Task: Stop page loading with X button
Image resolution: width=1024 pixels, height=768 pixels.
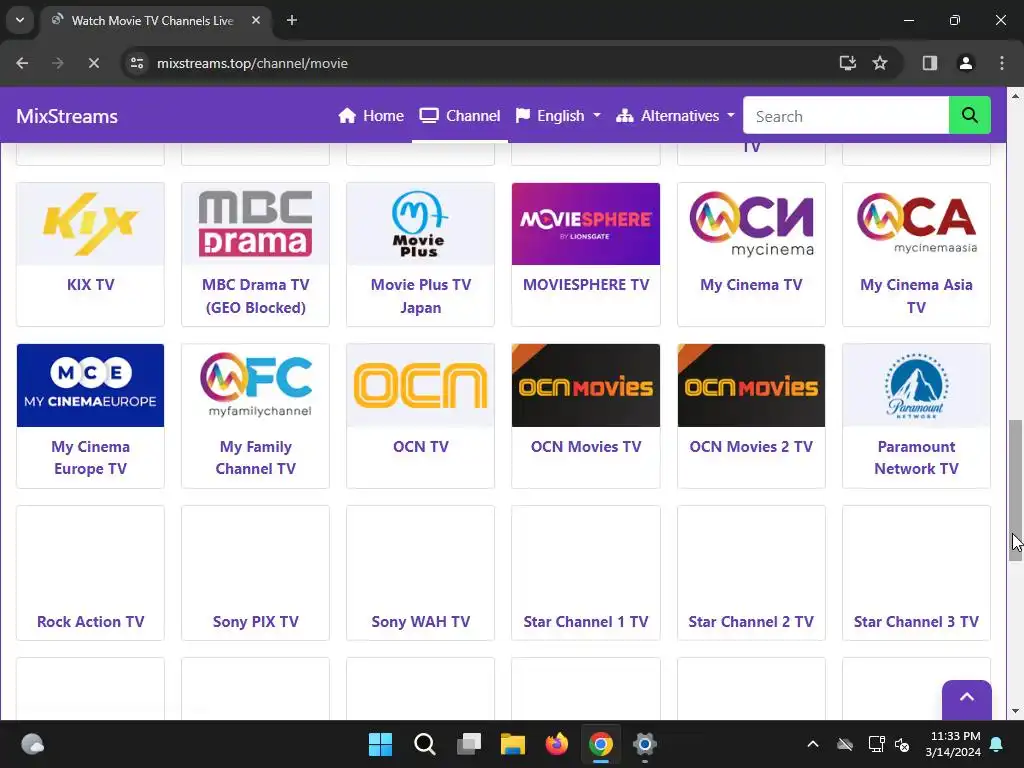Action: [93, 63]
